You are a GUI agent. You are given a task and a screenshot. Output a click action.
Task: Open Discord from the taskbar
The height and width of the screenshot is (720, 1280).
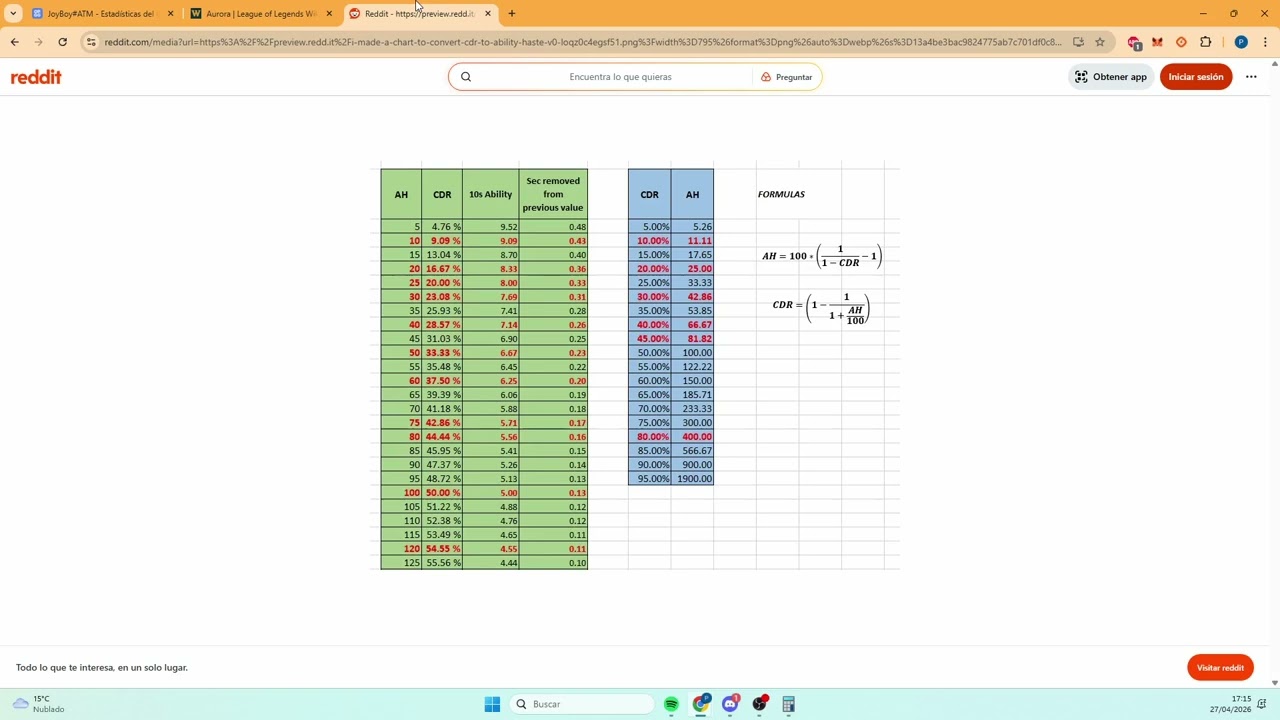click(x=730, y=704)
